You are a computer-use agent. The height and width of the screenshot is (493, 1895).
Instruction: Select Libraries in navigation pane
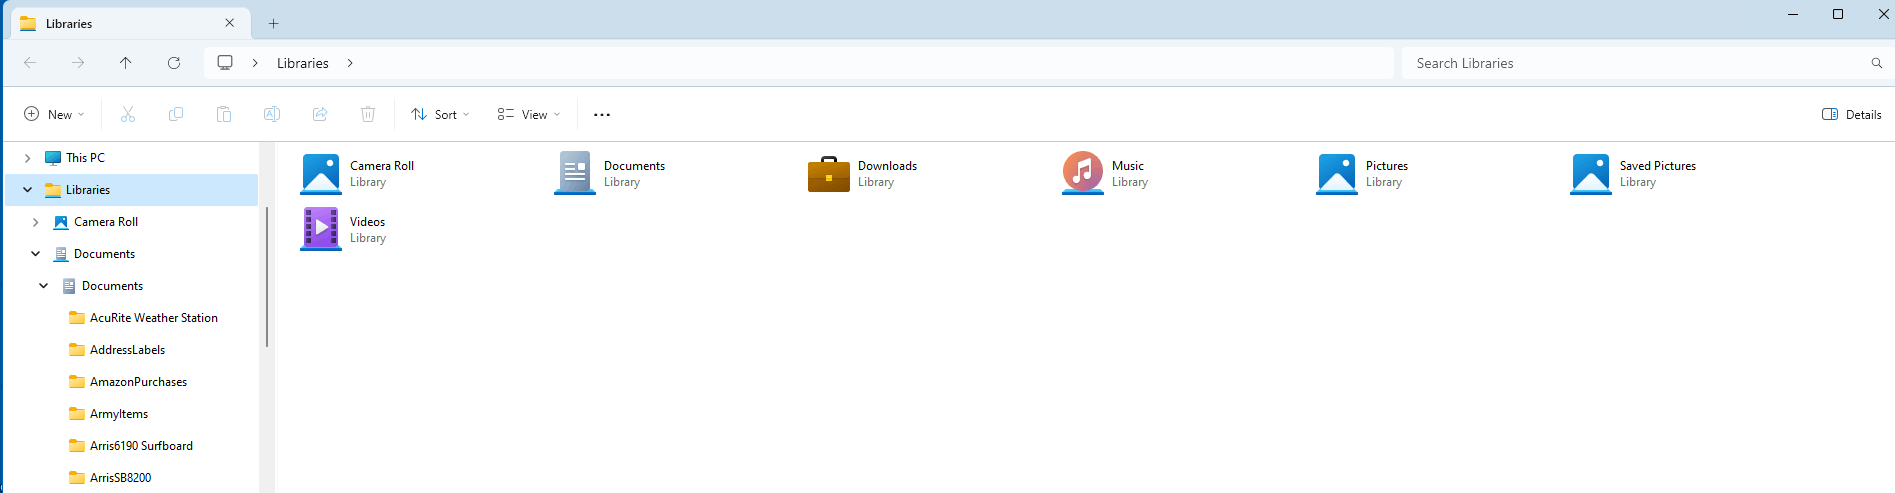coord(131,190)
